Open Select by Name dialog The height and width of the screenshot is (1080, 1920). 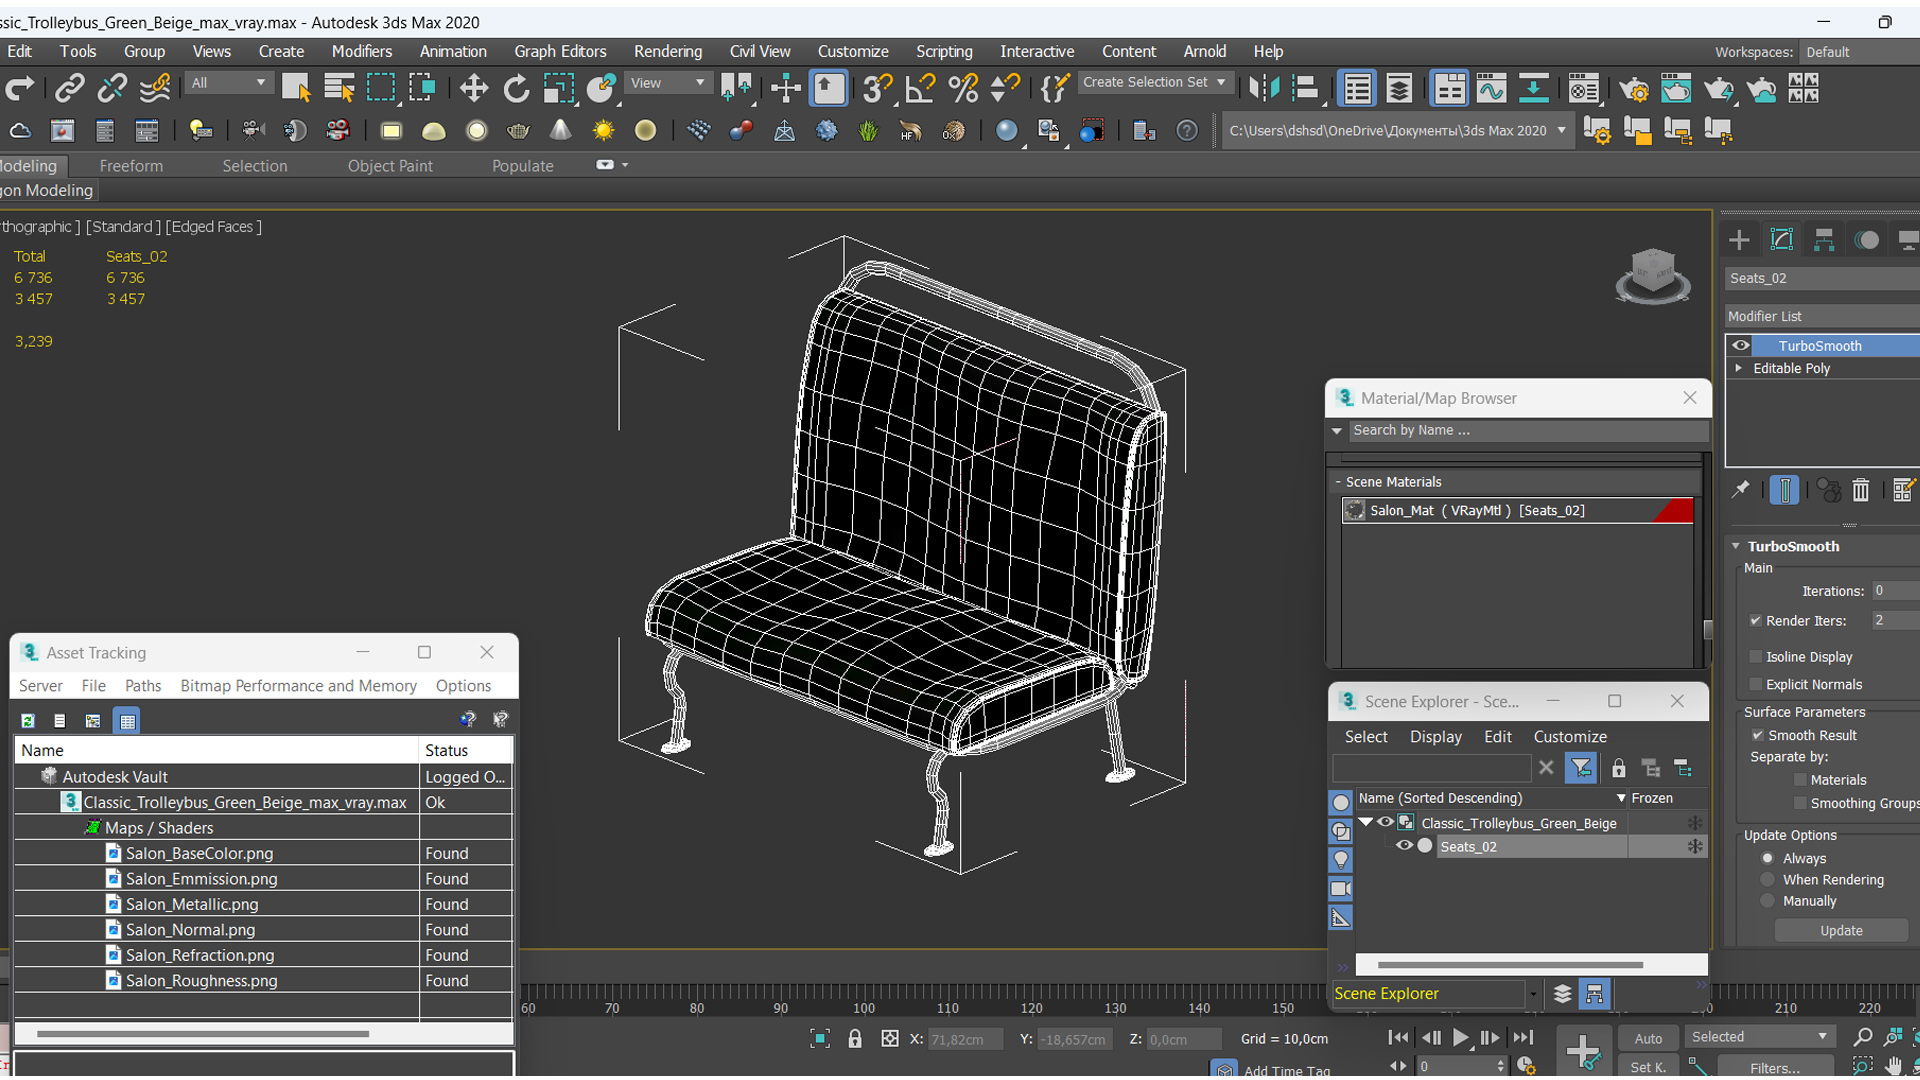pos(339,89)
